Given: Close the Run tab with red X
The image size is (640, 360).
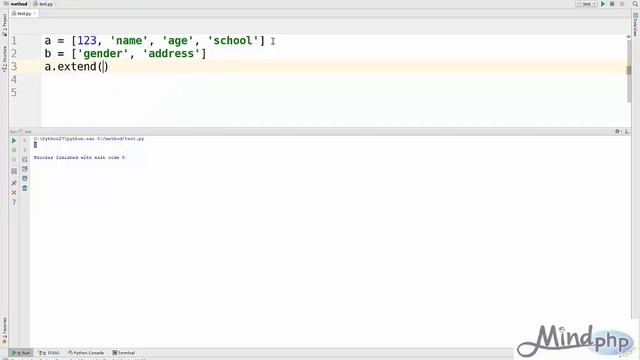Looking at the screenshot, I should pyautogui.click(x=14, y=192).
